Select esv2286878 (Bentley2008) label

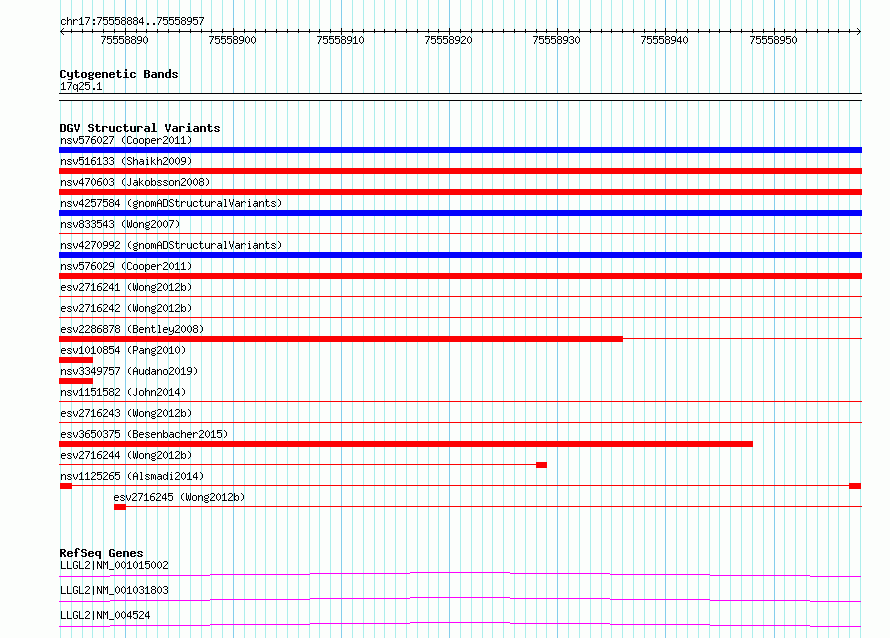point(132,329)
